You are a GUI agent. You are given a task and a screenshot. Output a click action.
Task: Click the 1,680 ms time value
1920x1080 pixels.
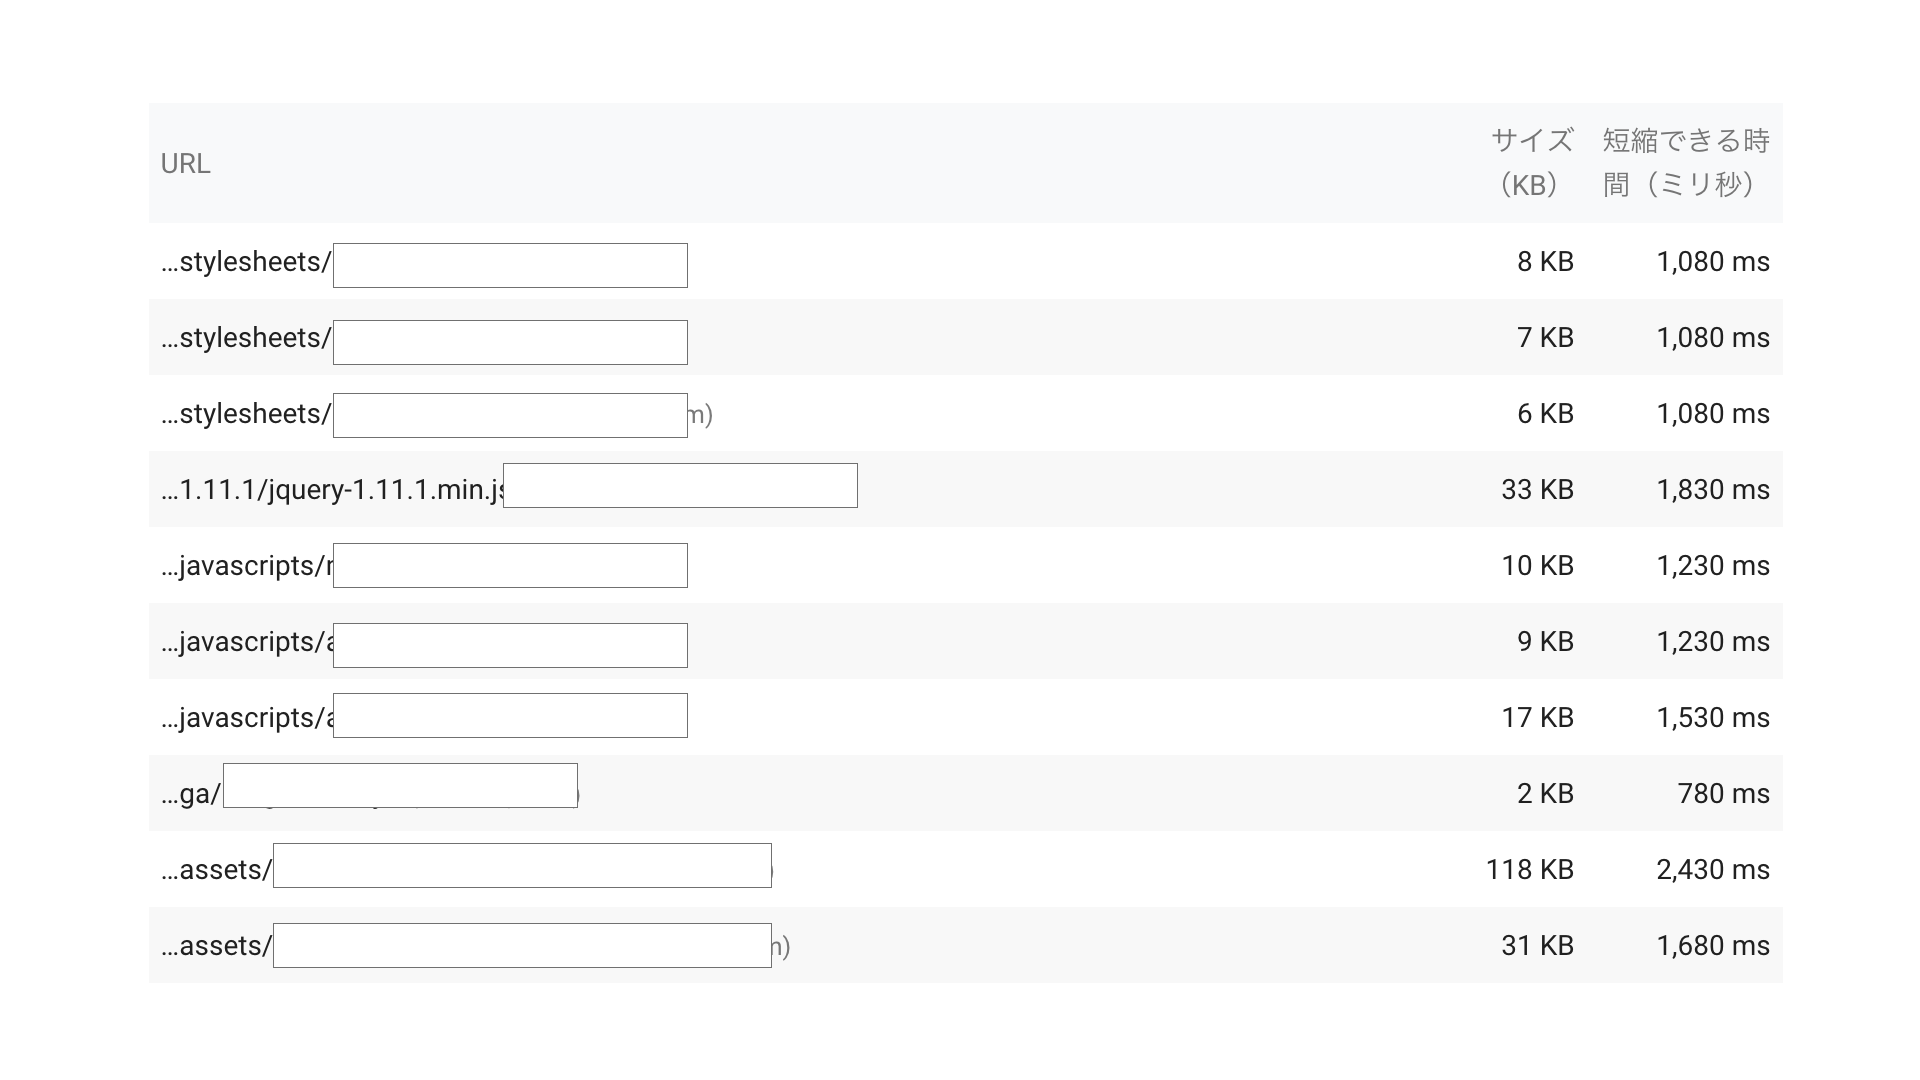1712,946
